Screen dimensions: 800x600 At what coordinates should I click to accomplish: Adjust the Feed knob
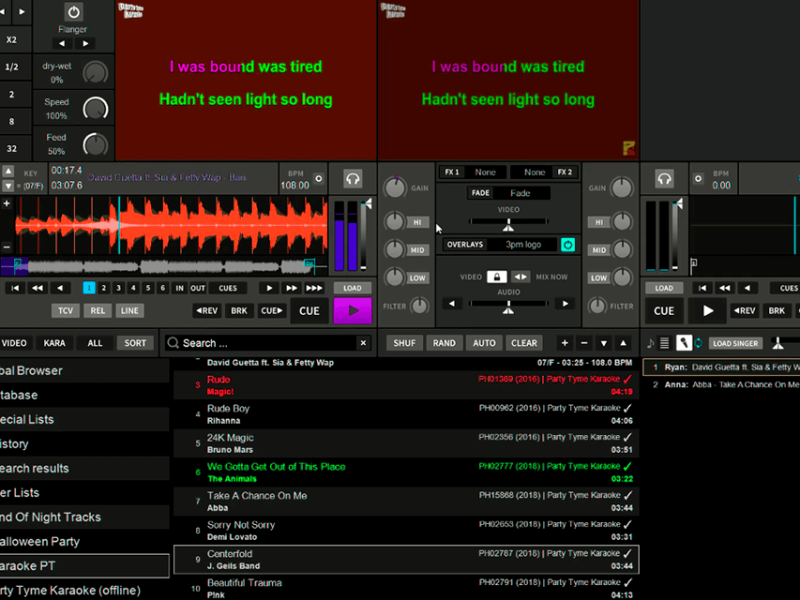click(x=95, y=144)
